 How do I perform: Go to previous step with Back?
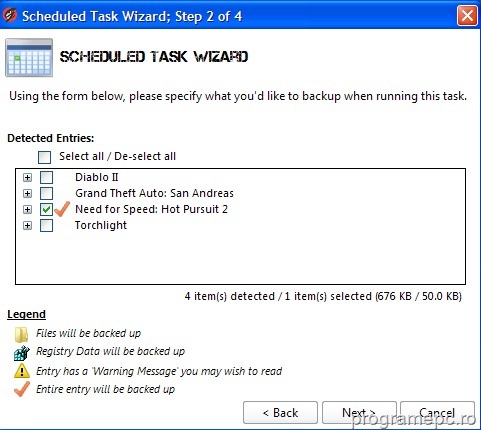click(x=280, y=413)
